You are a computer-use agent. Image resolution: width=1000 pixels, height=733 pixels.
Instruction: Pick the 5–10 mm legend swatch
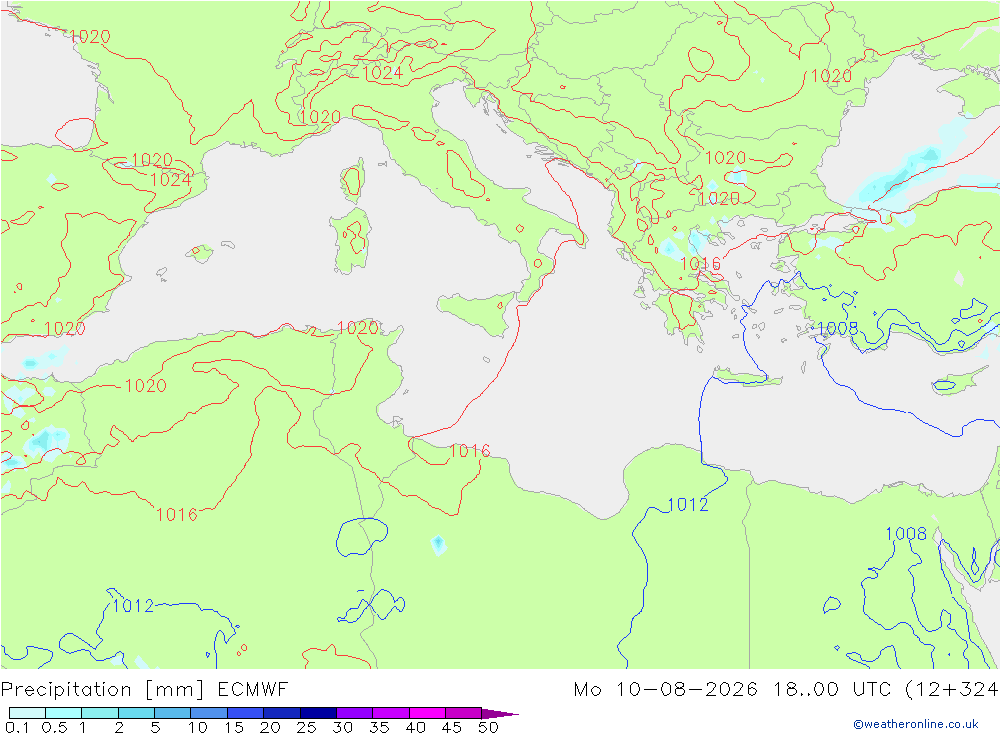173,713
